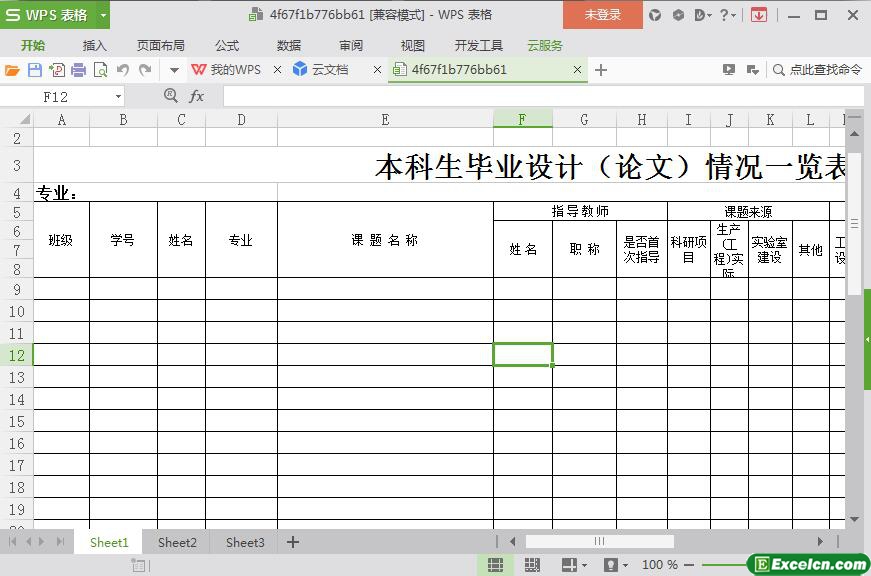This screenshot has width=871, height=576.
Task: Click the 指导教师 merged header cell
Action: (x=580, y=211)
